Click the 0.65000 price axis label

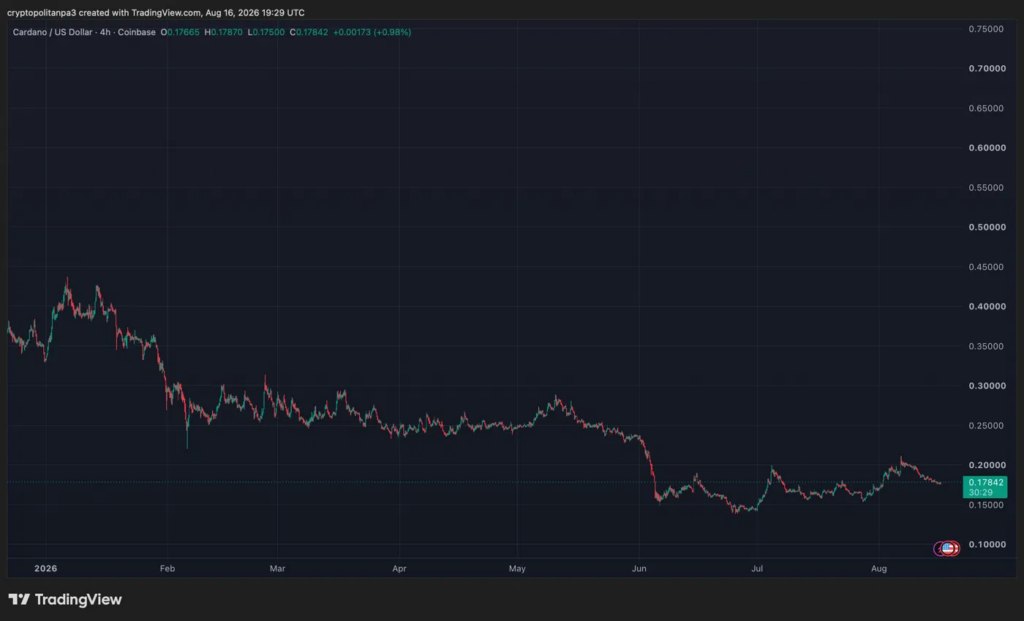tap(986, 108)
